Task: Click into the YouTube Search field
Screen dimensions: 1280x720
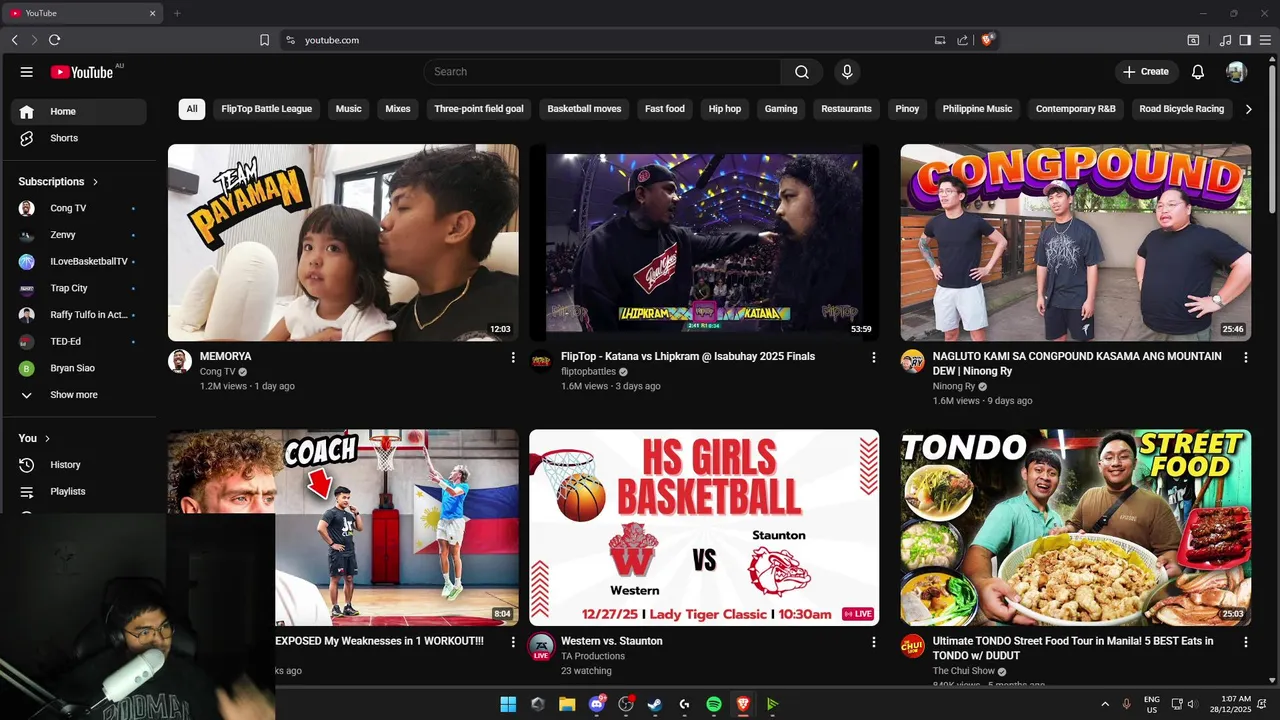Action: click(602, 72)
